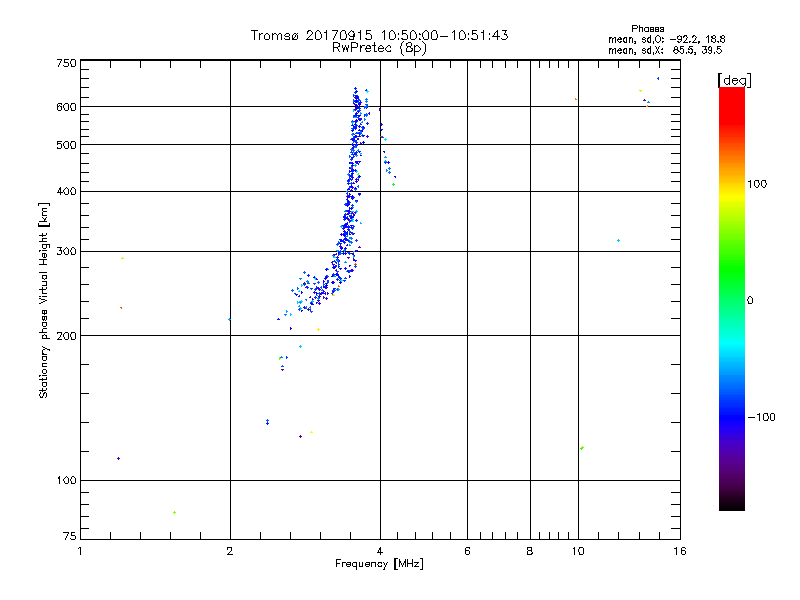Click the lone green point below 100 km
Image resolution: width=800 pixels, height=600 pixels.
(x=174, y=512)
